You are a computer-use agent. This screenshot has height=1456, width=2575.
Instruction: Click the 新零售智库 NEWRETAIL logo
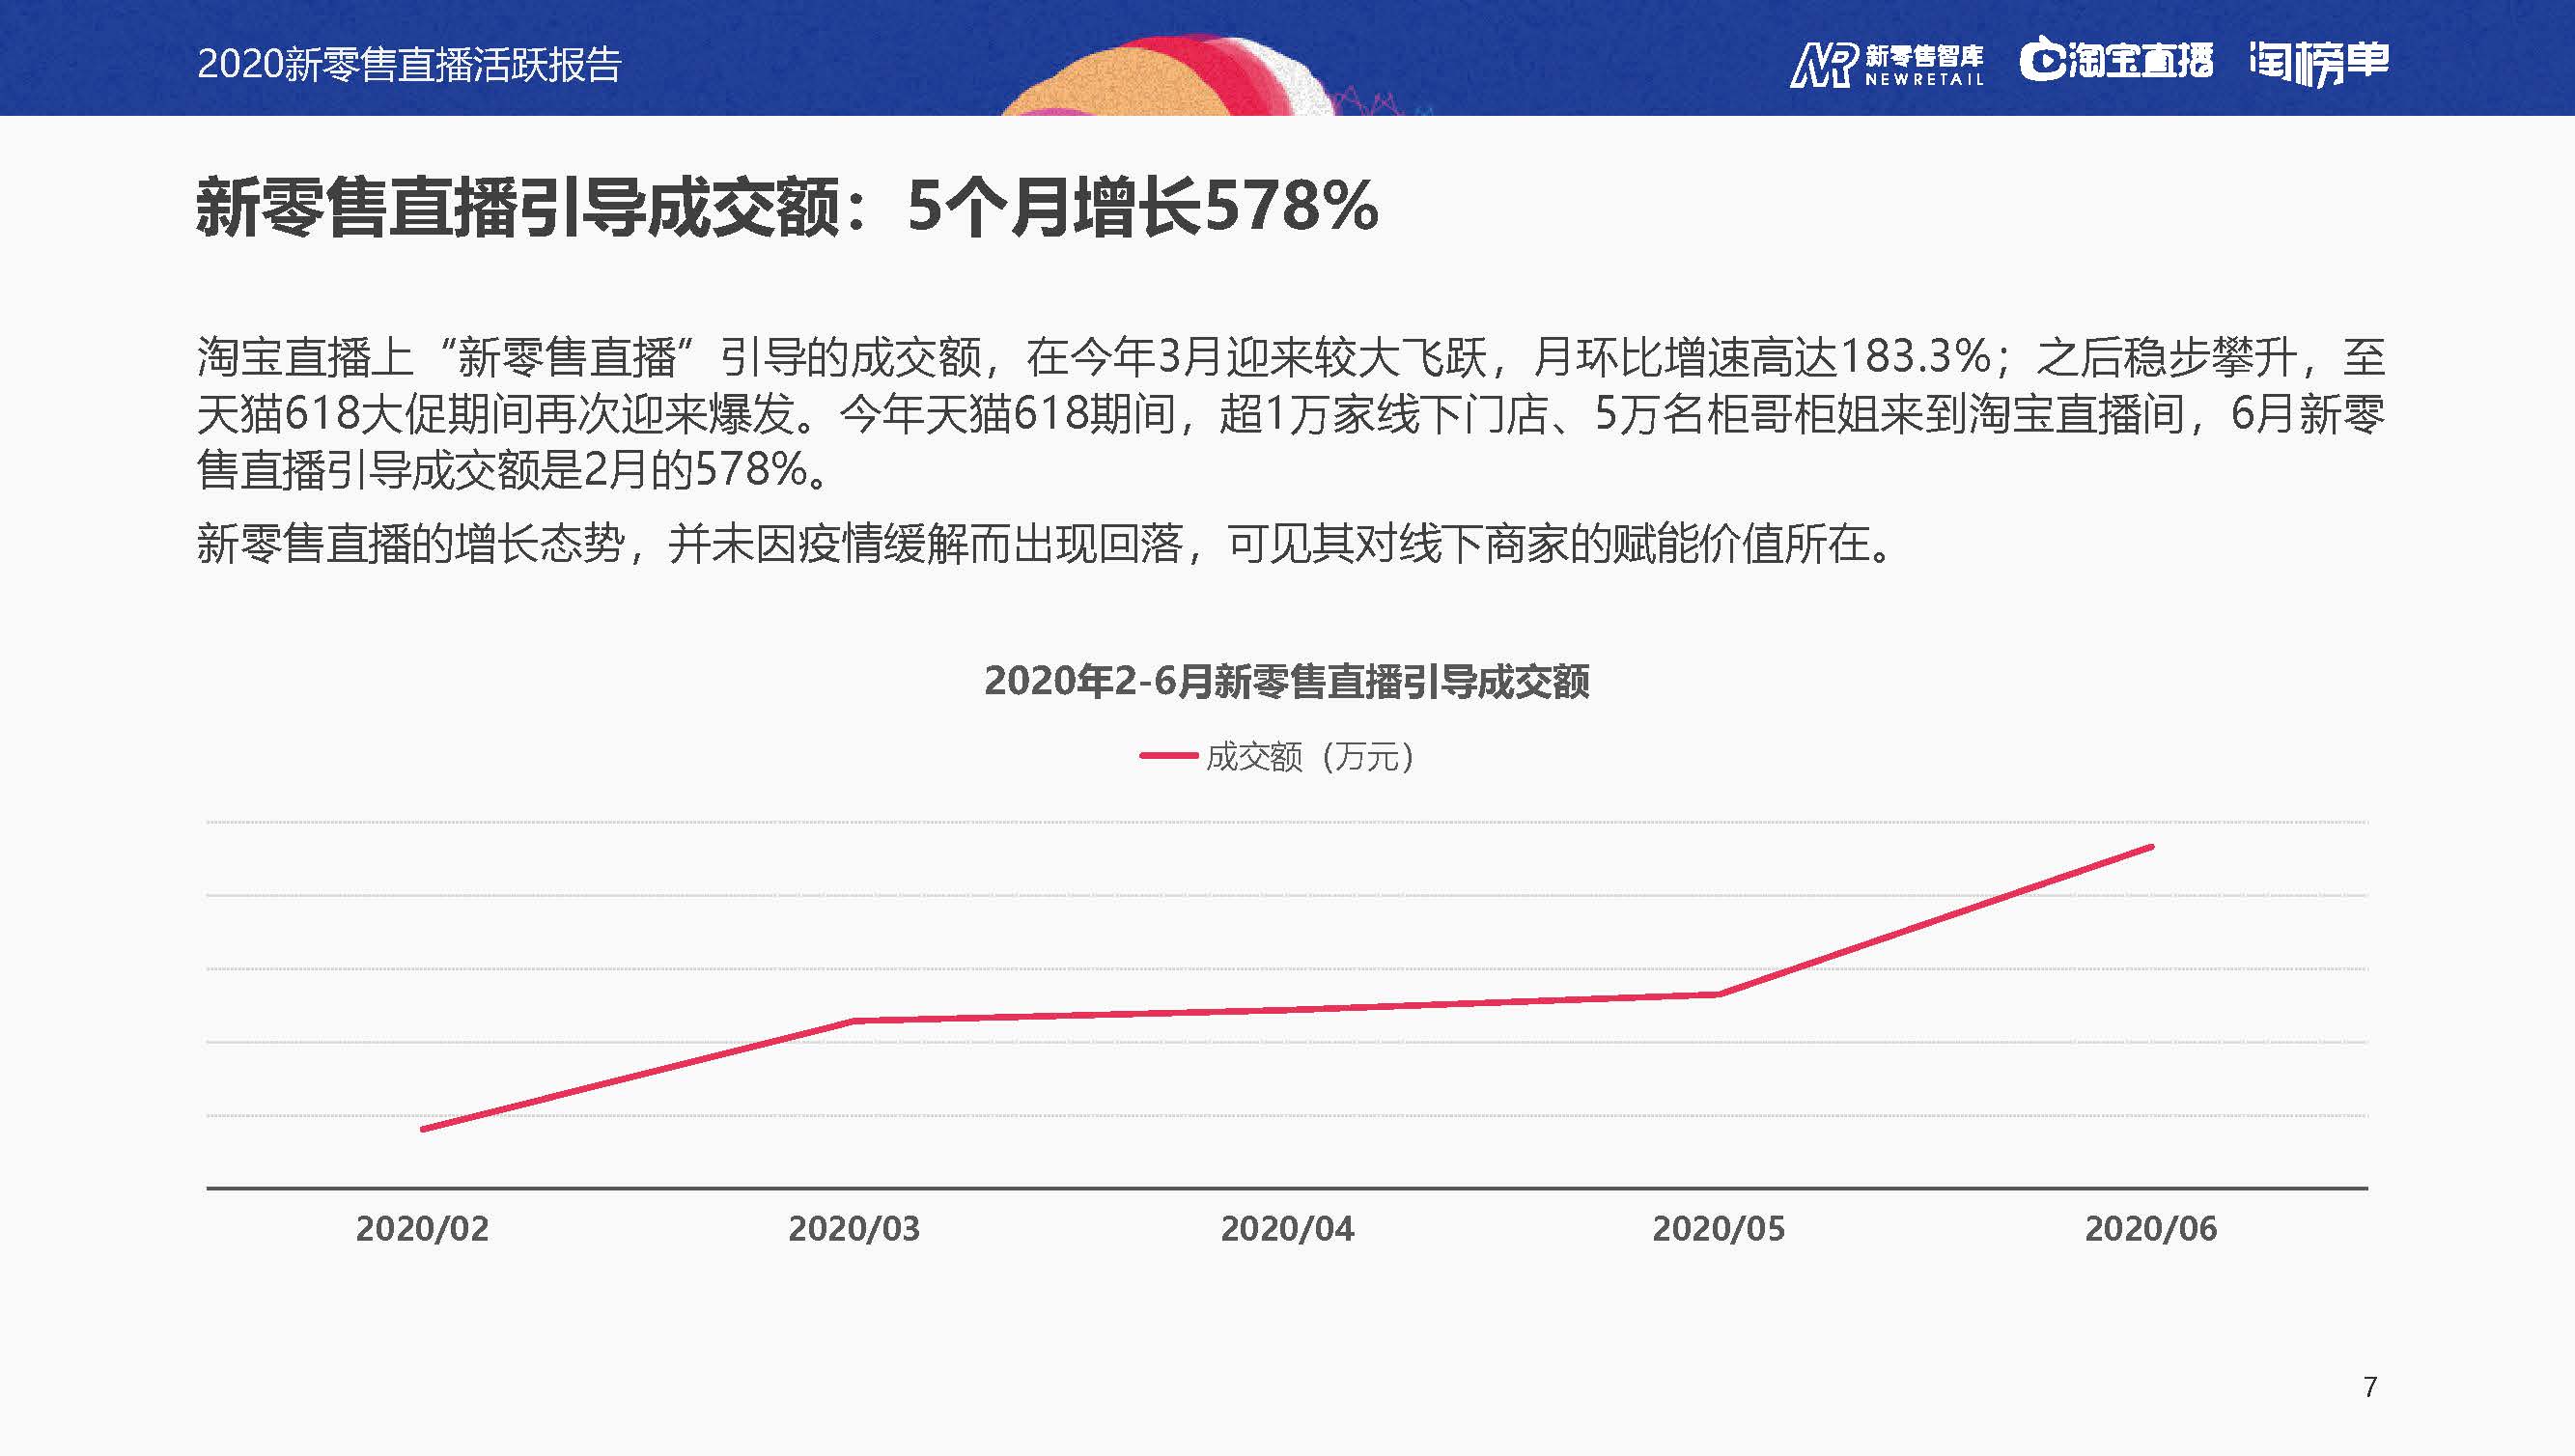(1886, 65)
